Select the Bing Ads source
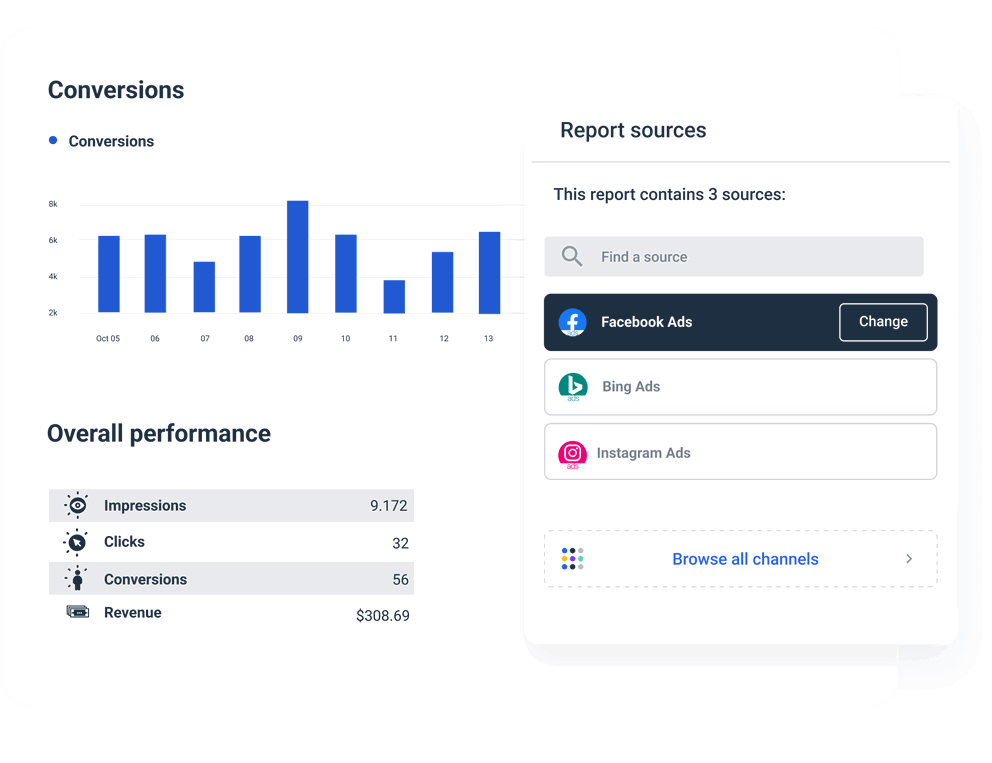 pos(740,387)
